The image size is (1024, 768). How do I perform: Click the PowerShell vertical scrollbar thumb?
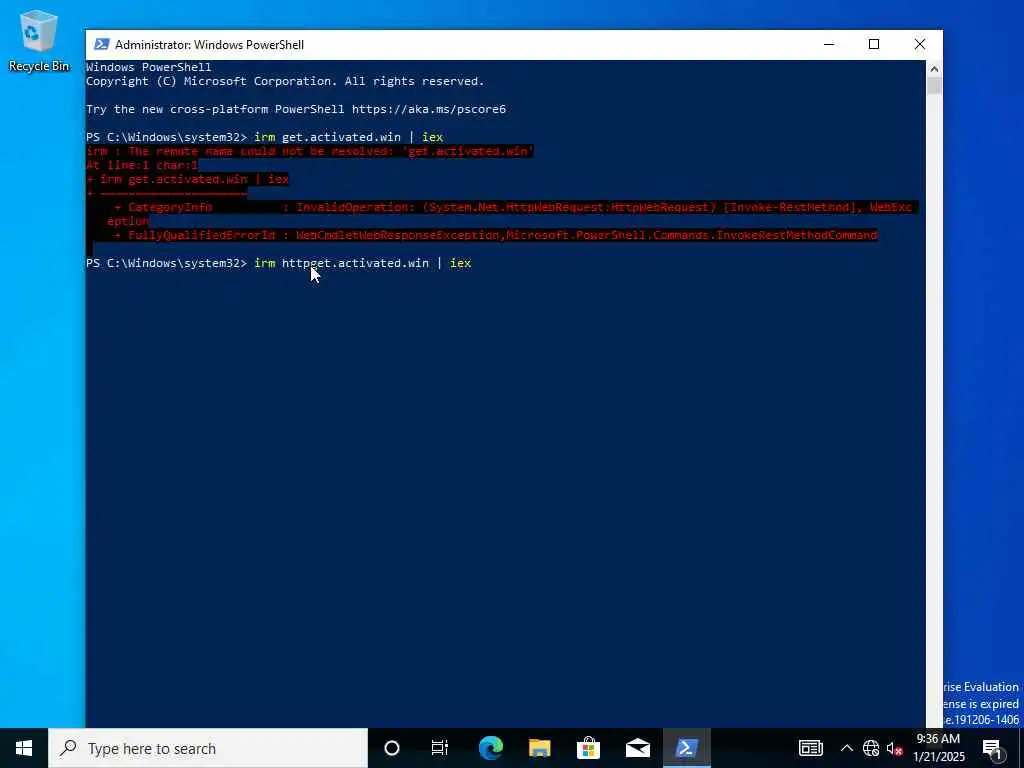934,86
